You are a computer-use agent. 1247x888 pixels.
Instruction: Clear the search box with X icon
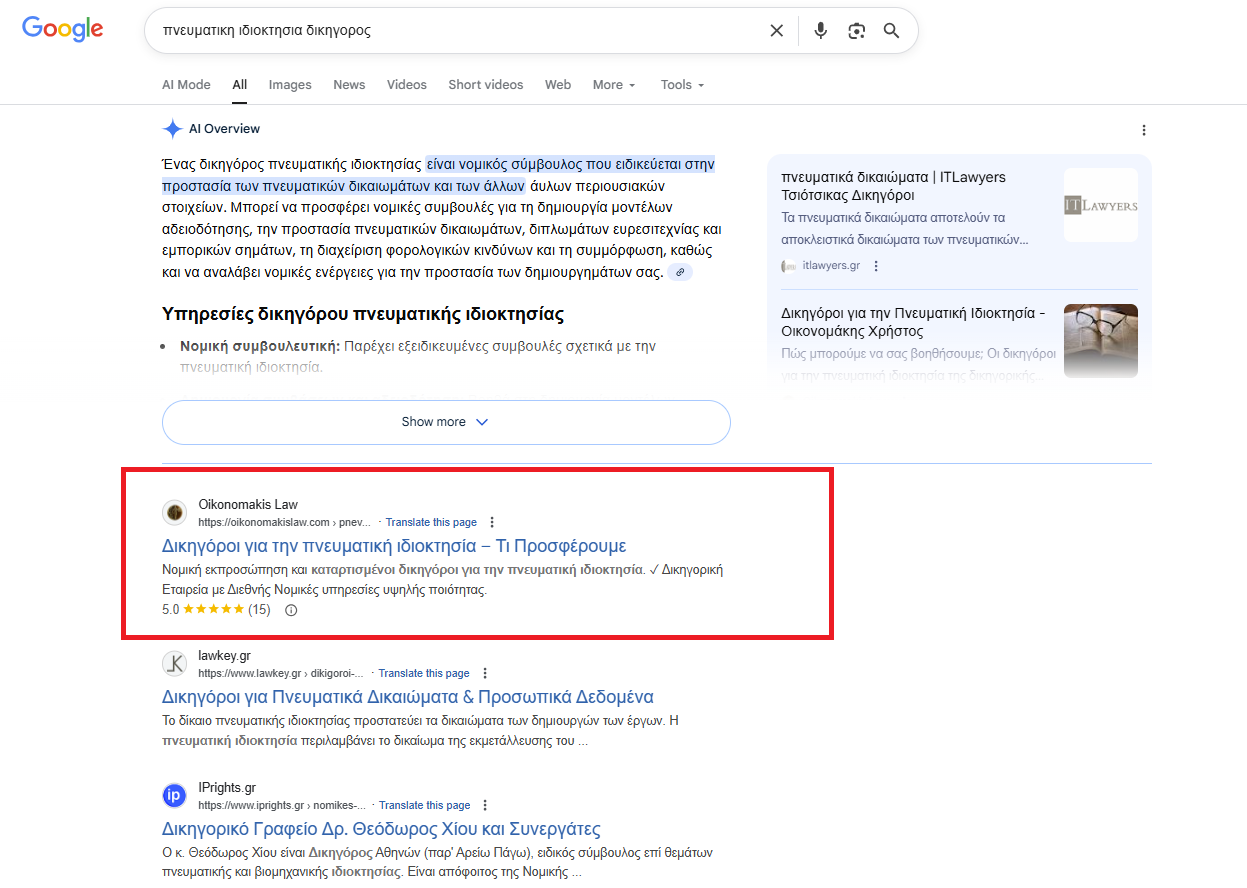coord(776,31)
